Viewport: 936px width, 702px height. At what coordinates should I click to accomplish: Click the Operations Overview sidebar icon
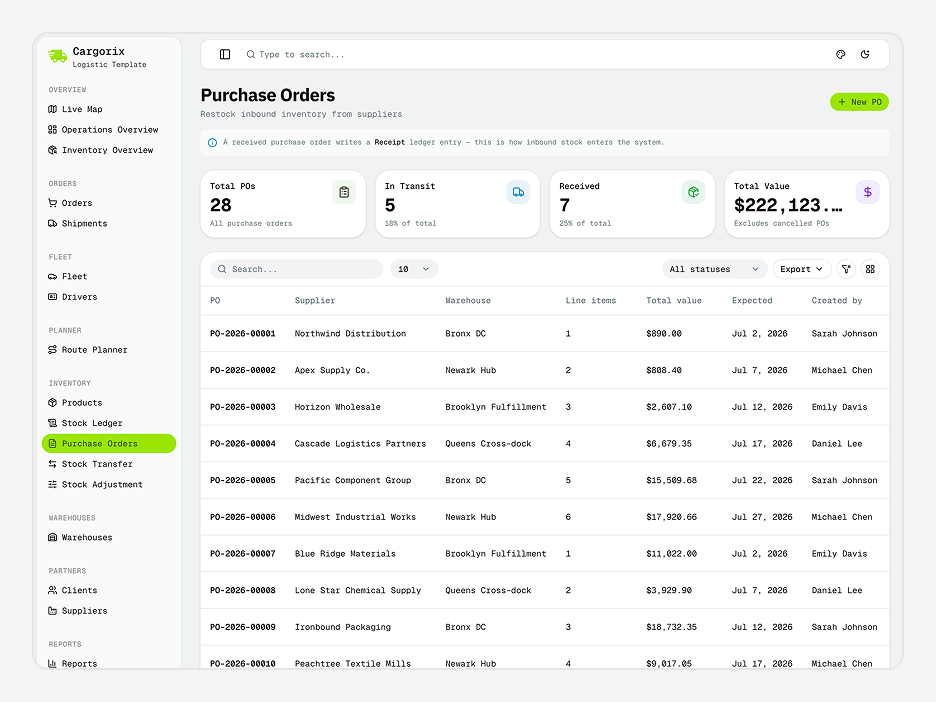(x=53, y=130)
